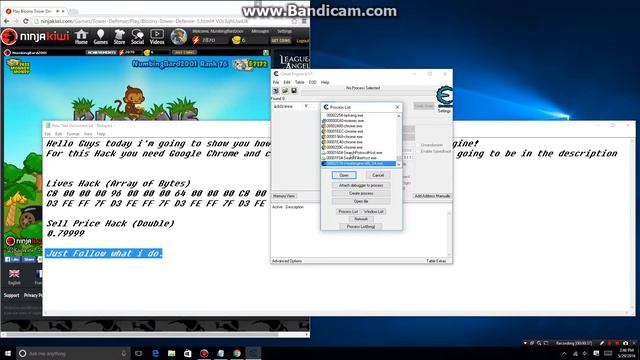The image size is (640, 360).
Task: Click the Memory View button
Action: (284, 196)
